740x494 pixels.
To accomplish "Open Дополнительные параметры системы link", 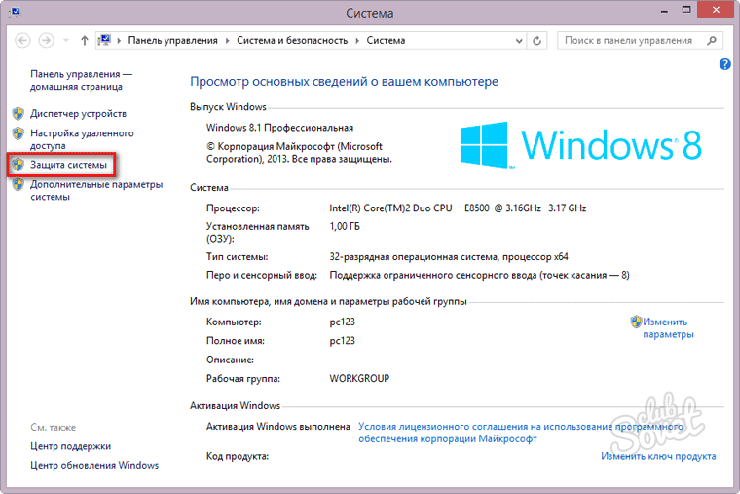I will 95,190.
